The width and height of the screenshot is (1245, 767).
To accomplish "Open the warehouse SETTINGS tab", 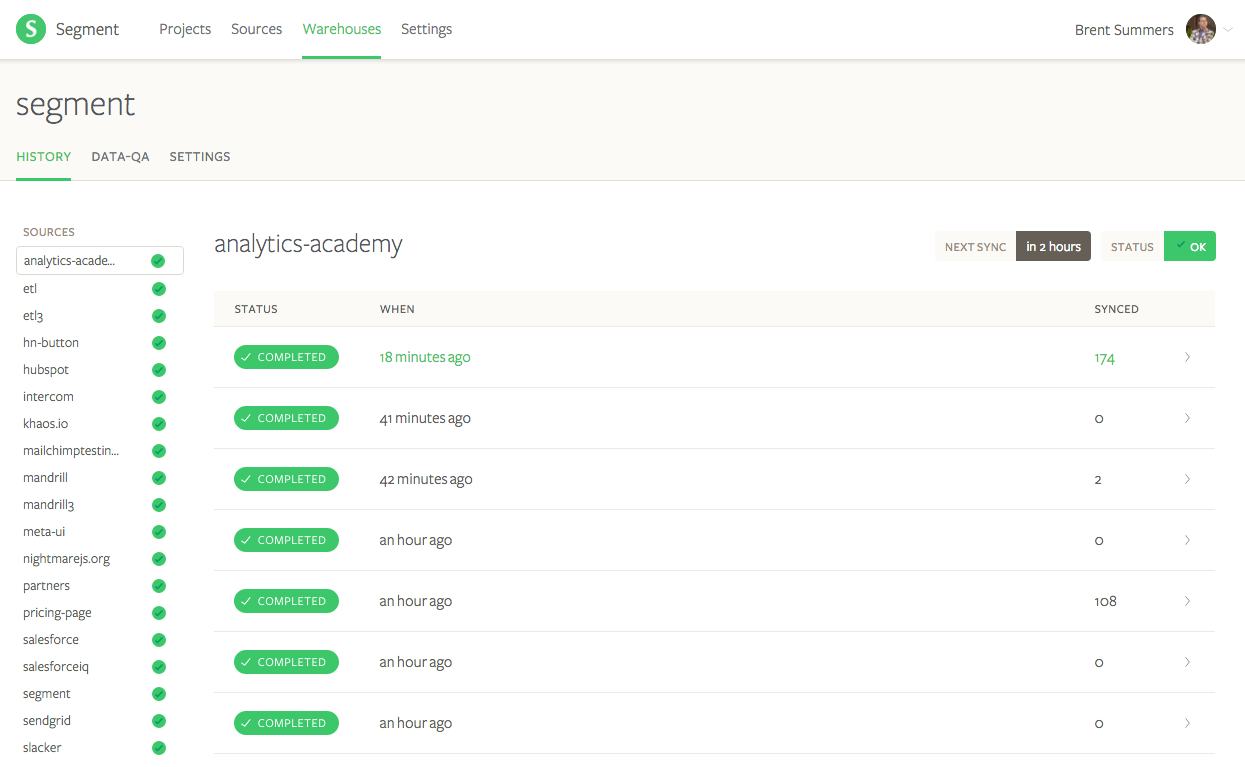I will tap(200, 157).
